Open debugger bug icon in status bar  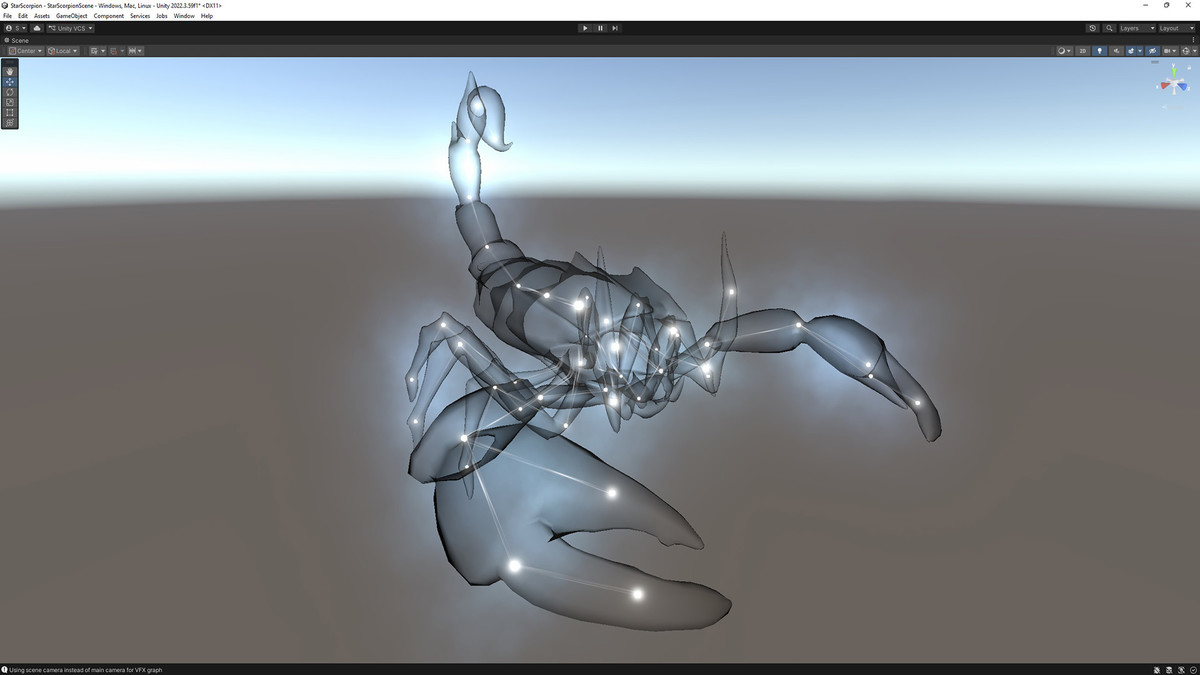tap(1157, 669)
